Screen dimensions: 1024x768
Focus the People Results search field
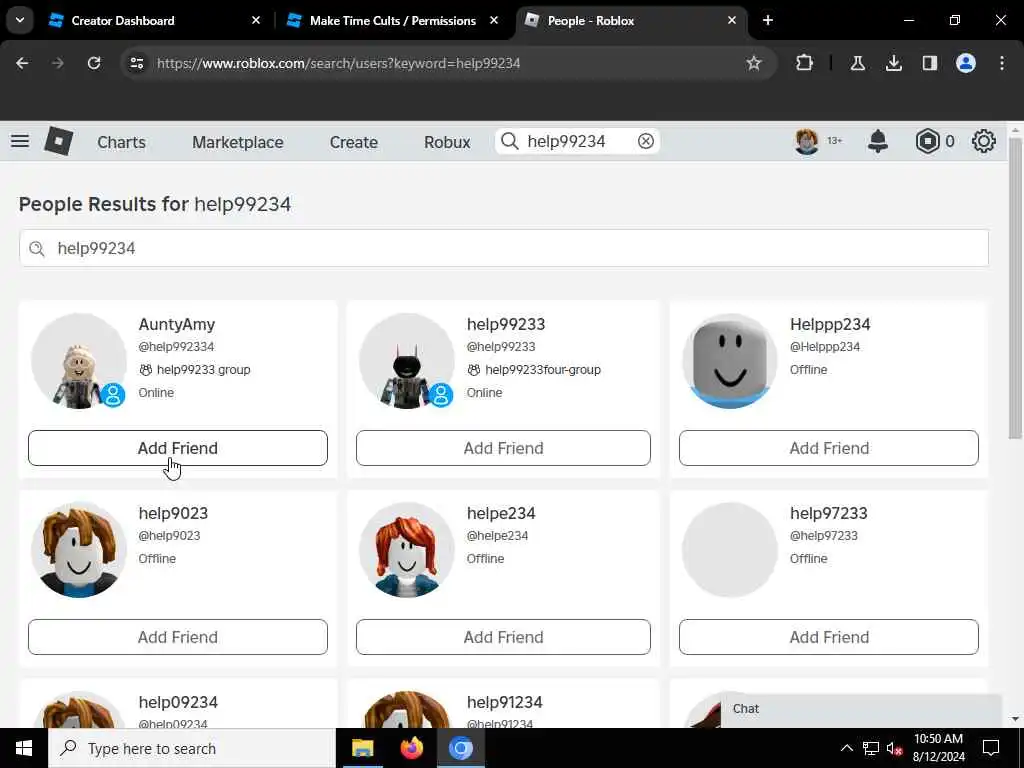click(x=504, y=248)
